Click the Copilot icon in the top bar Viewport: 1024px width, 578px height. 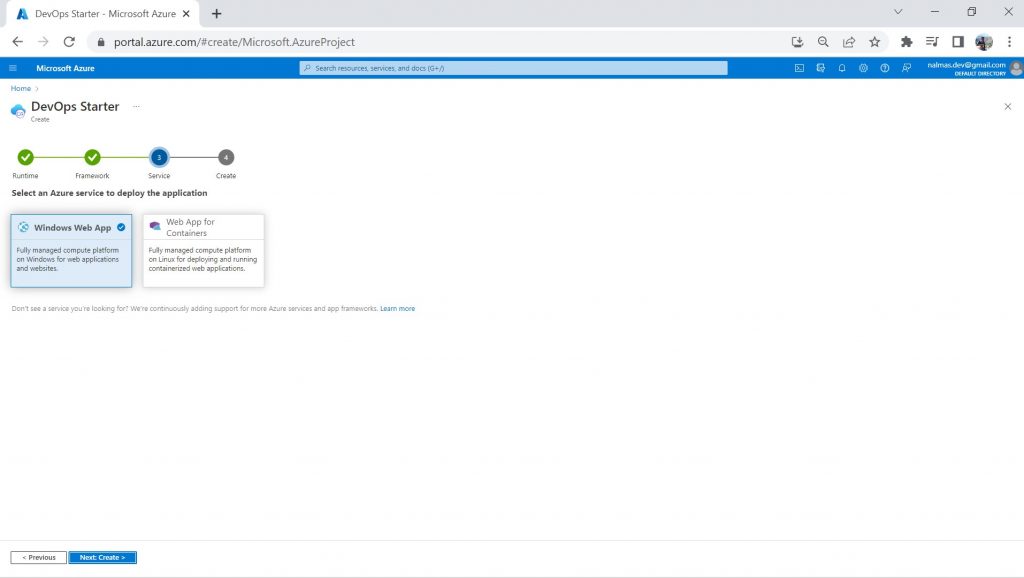click(822, 68)
